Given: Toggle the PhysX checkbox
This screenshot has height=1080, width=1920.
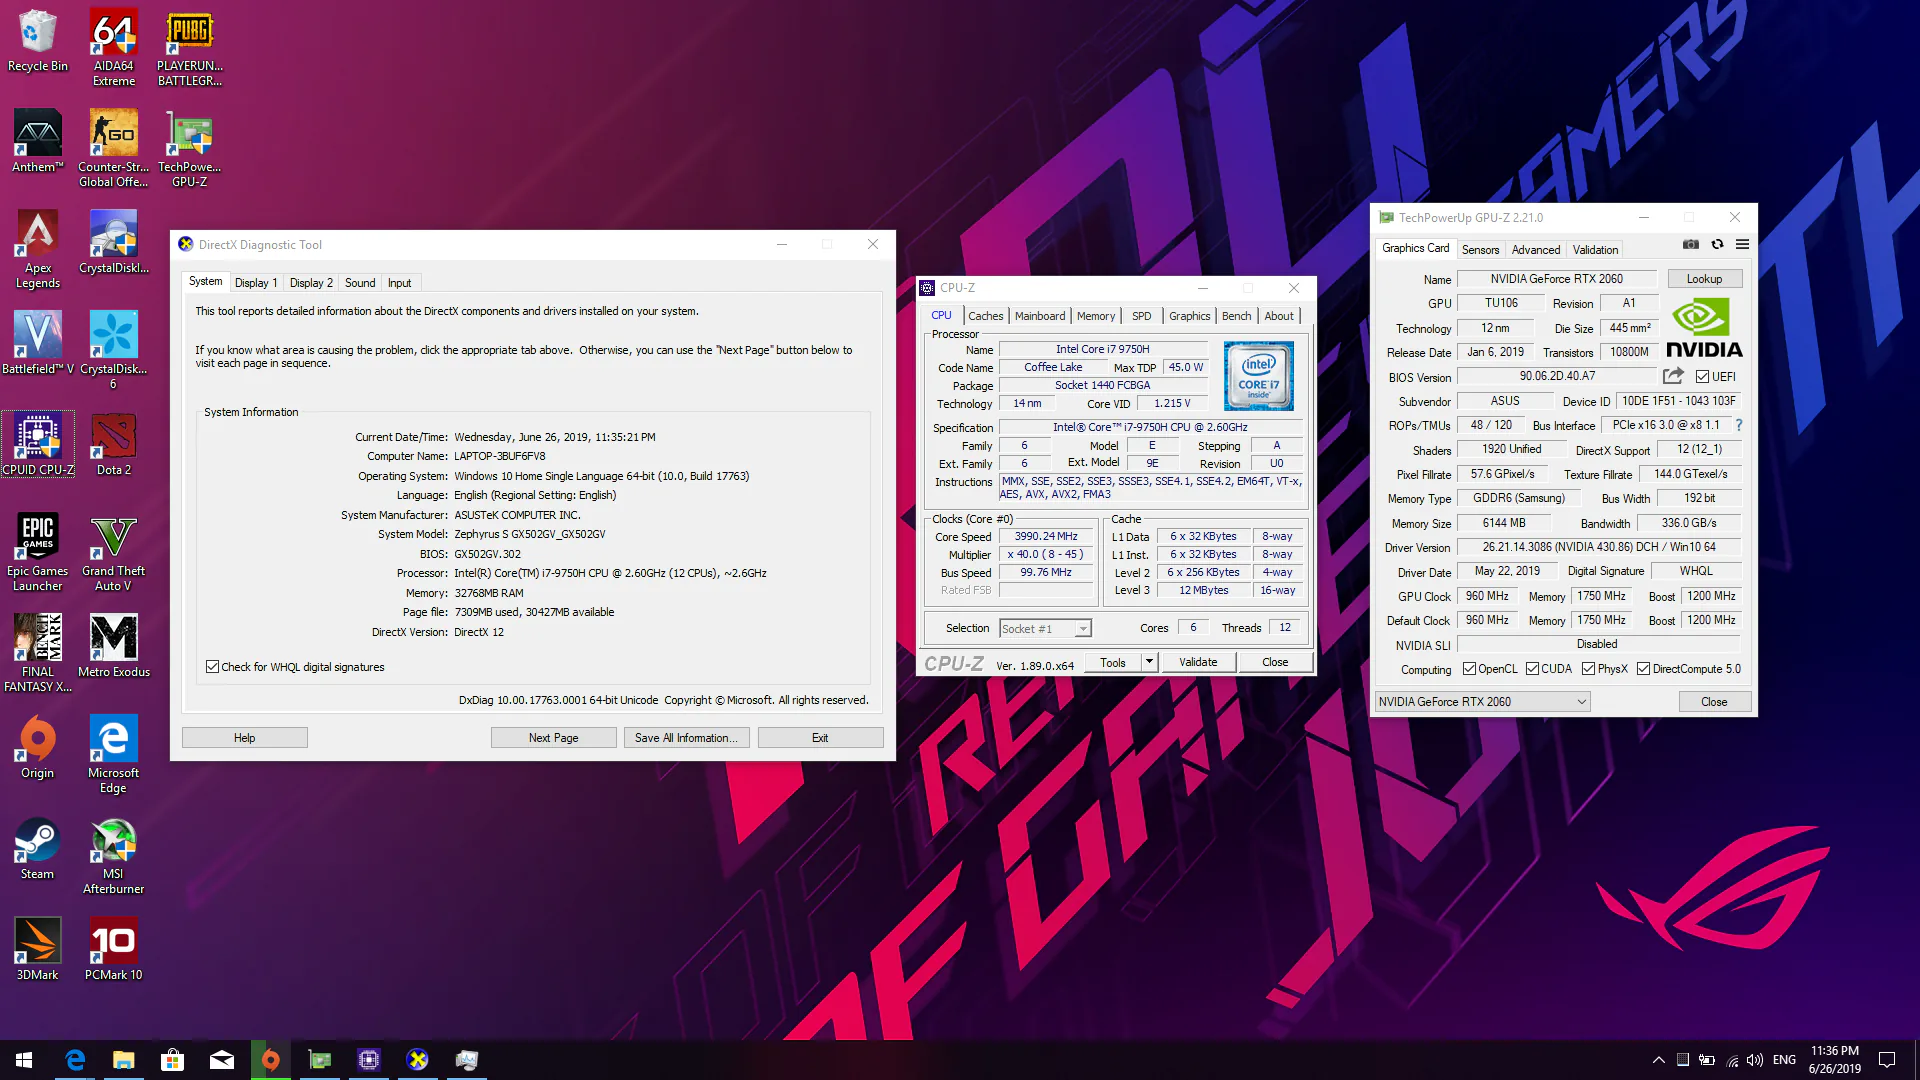Looking at the screenshot, I should (x=1588, y=669).
